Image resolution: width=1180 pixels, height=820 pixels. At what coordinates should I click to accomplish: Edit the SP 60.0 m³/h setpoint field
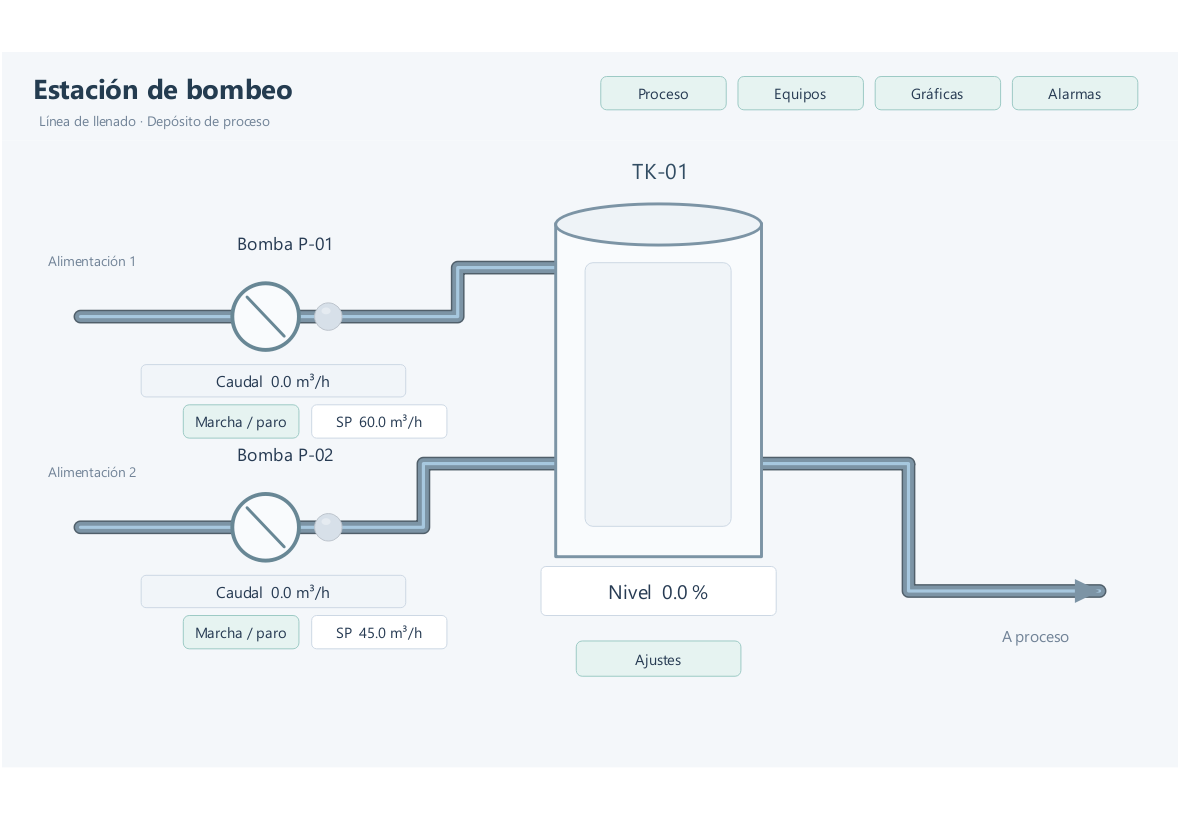tap(379, 421)
